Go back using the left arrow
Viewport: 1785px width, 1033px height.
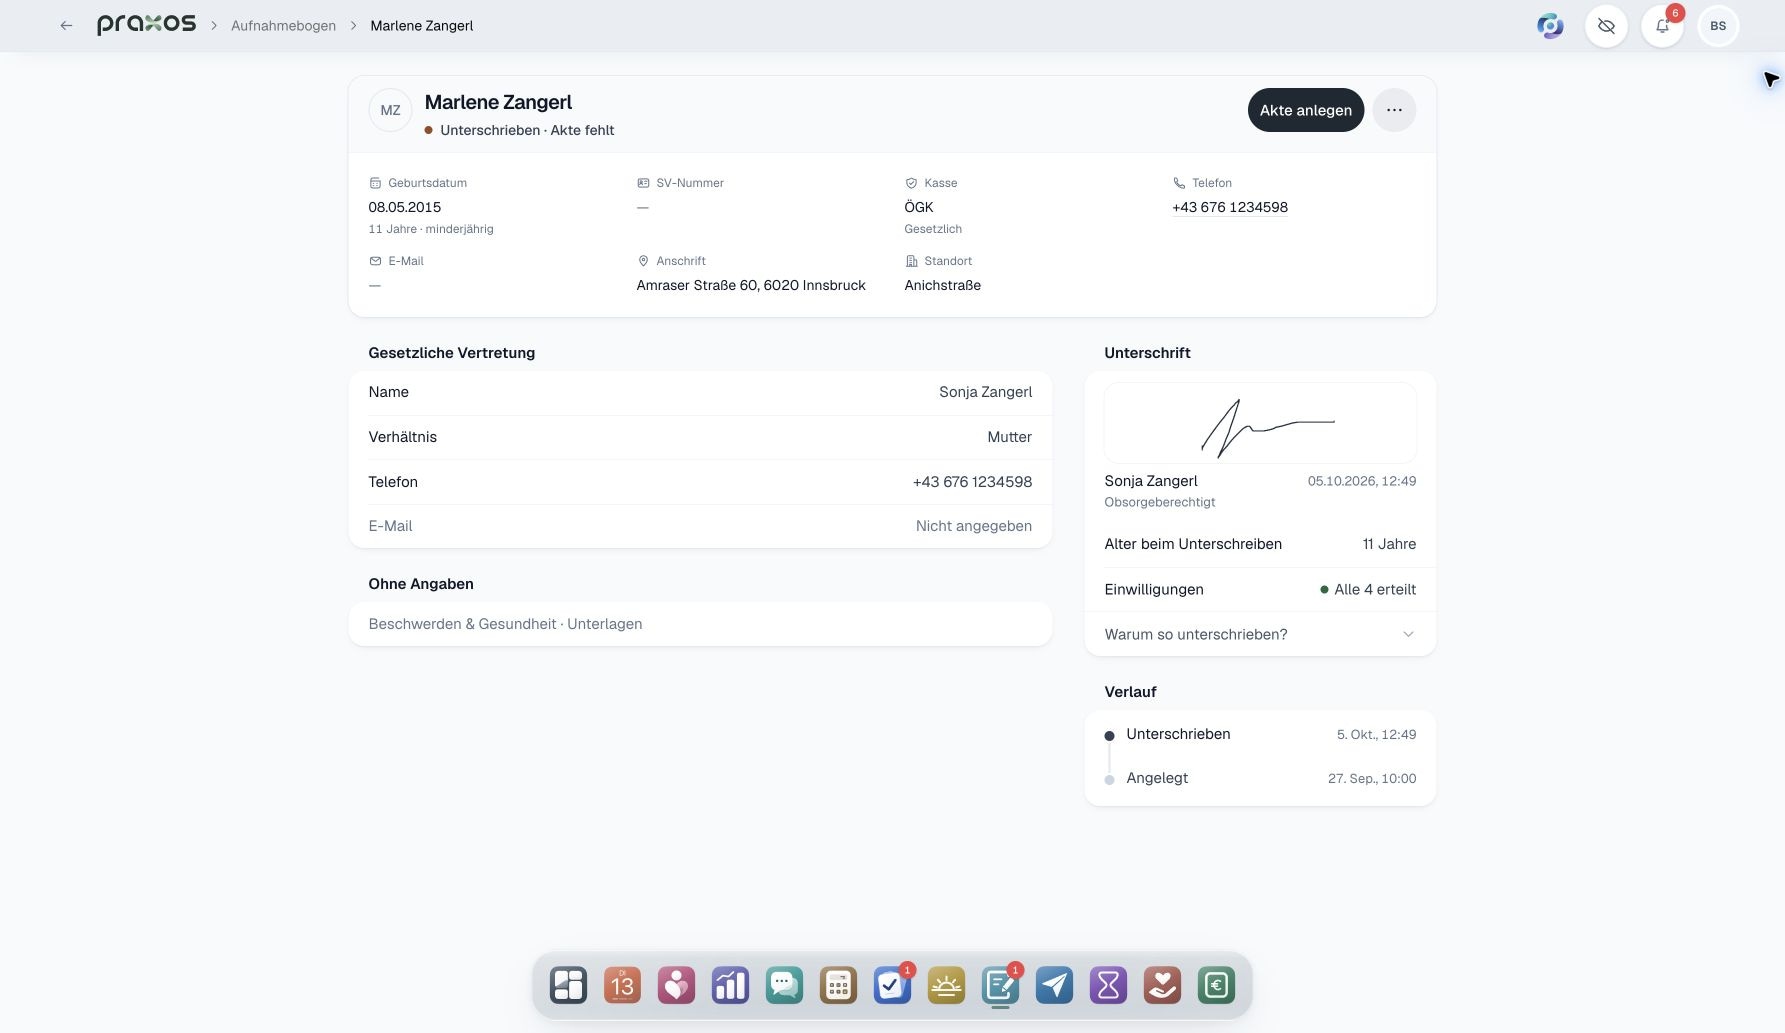(66, 26)
